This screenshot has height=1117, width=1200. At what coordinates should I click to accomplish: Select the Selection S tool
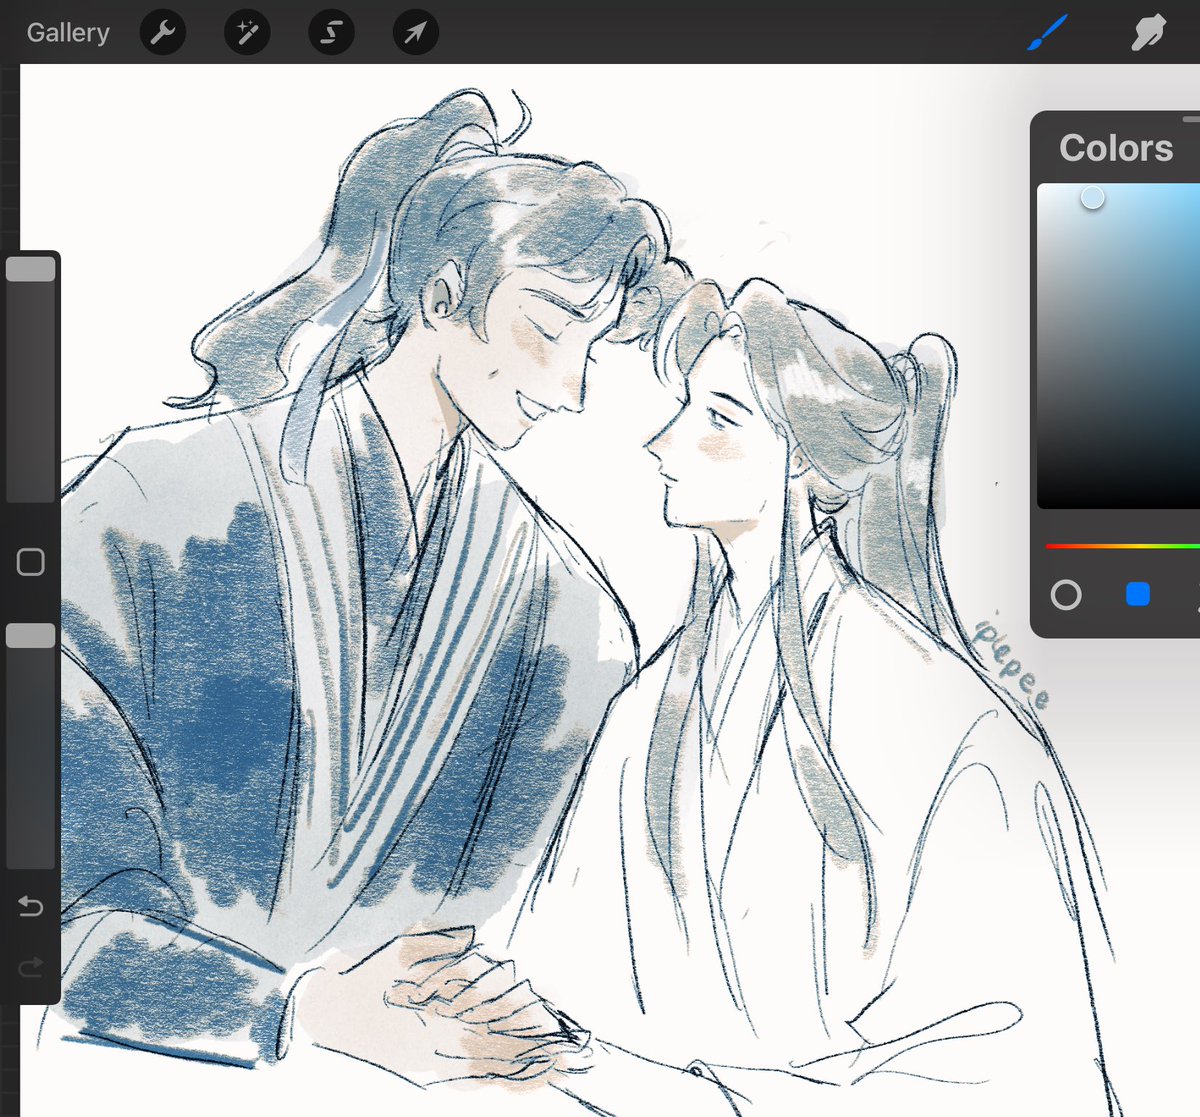(x=330, y=33)
